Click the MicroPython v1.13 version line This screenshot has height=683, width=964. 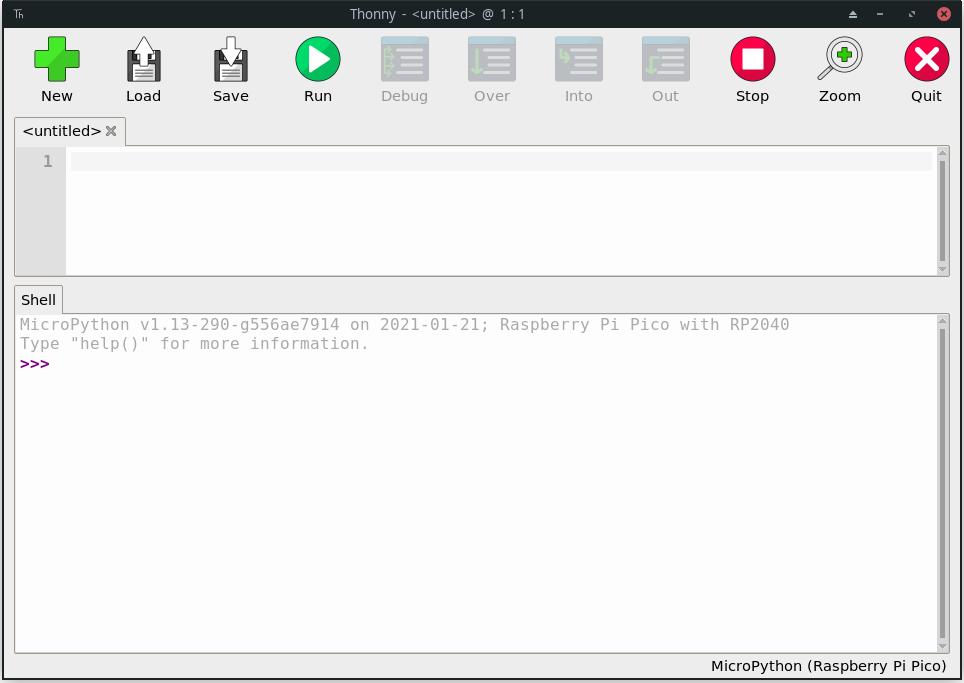[404, 324]
